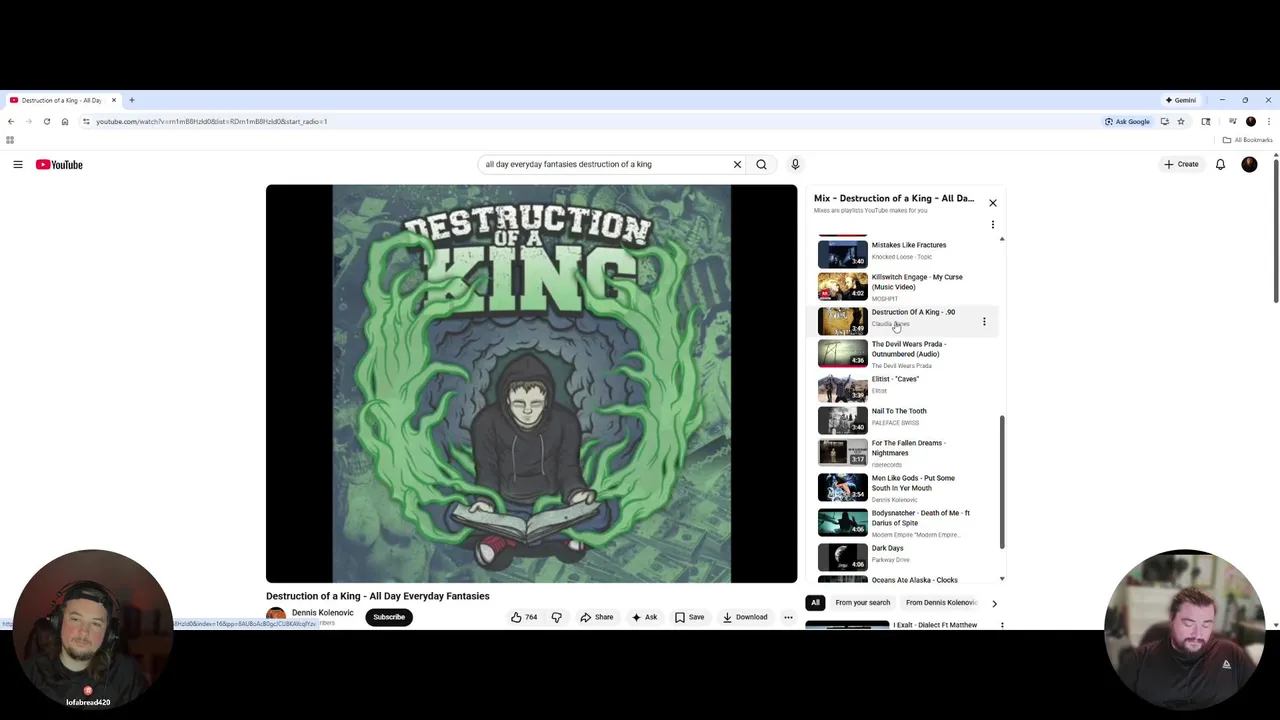Image resolution: width=1280 pixels, height=720 pixels.
Task: Open the Chrome side panel search icon
Action: 1206,121
